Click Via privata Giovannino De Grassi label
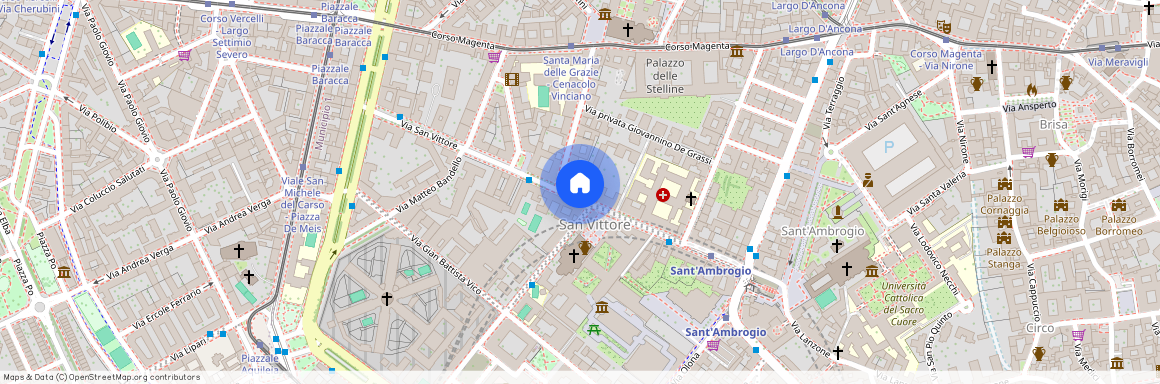The image size is (1160, 384). coord(647,135)
